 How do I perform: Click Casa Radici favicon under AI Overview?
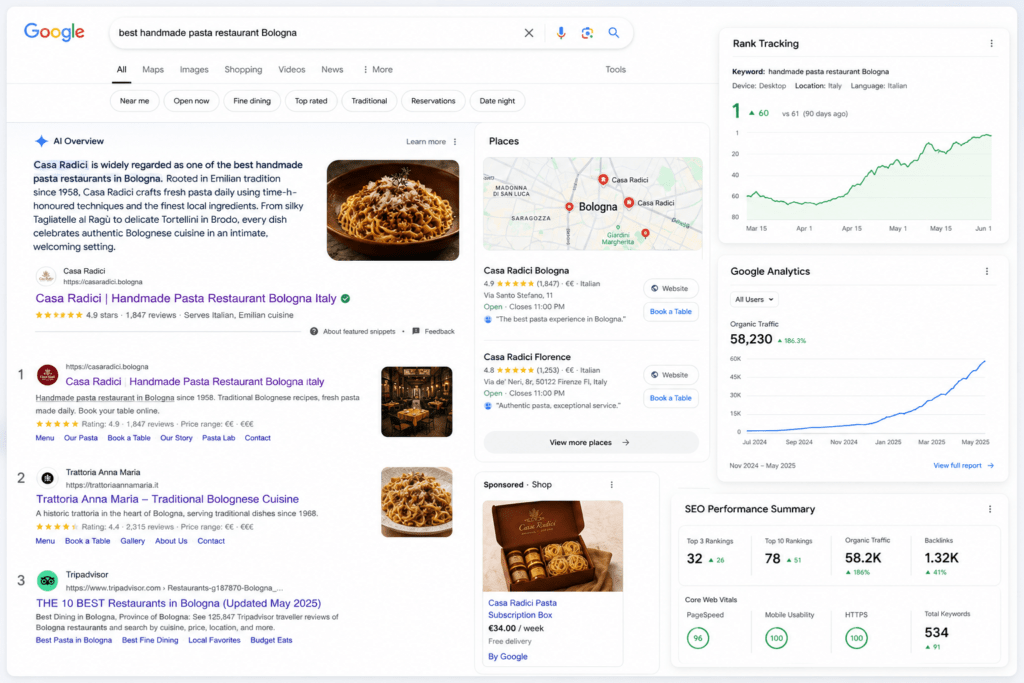pyautogui.click(x=46, y=276)
